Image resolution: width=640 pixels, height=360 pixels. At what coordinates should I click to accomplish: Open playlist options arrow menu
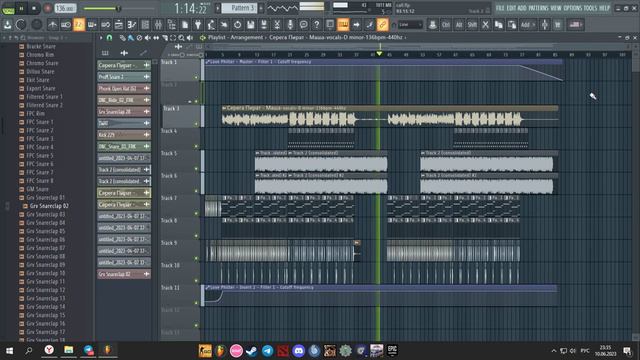click(x=101, y=38)
